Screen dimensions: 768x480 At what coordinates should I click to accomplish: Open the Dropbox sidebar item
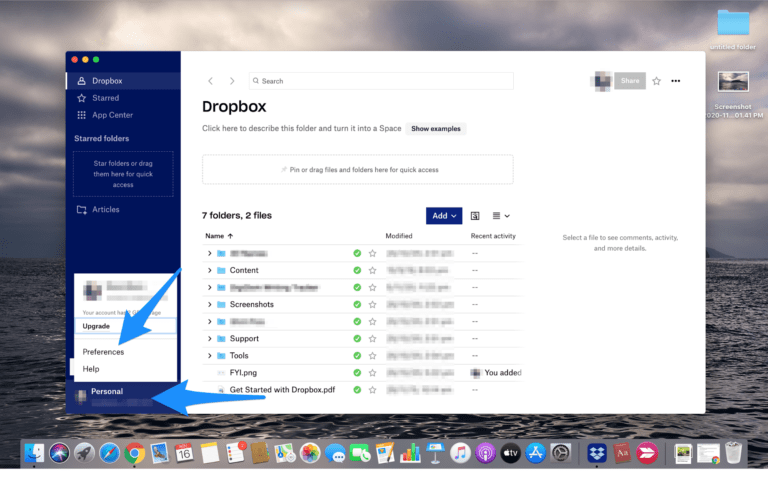123,81
